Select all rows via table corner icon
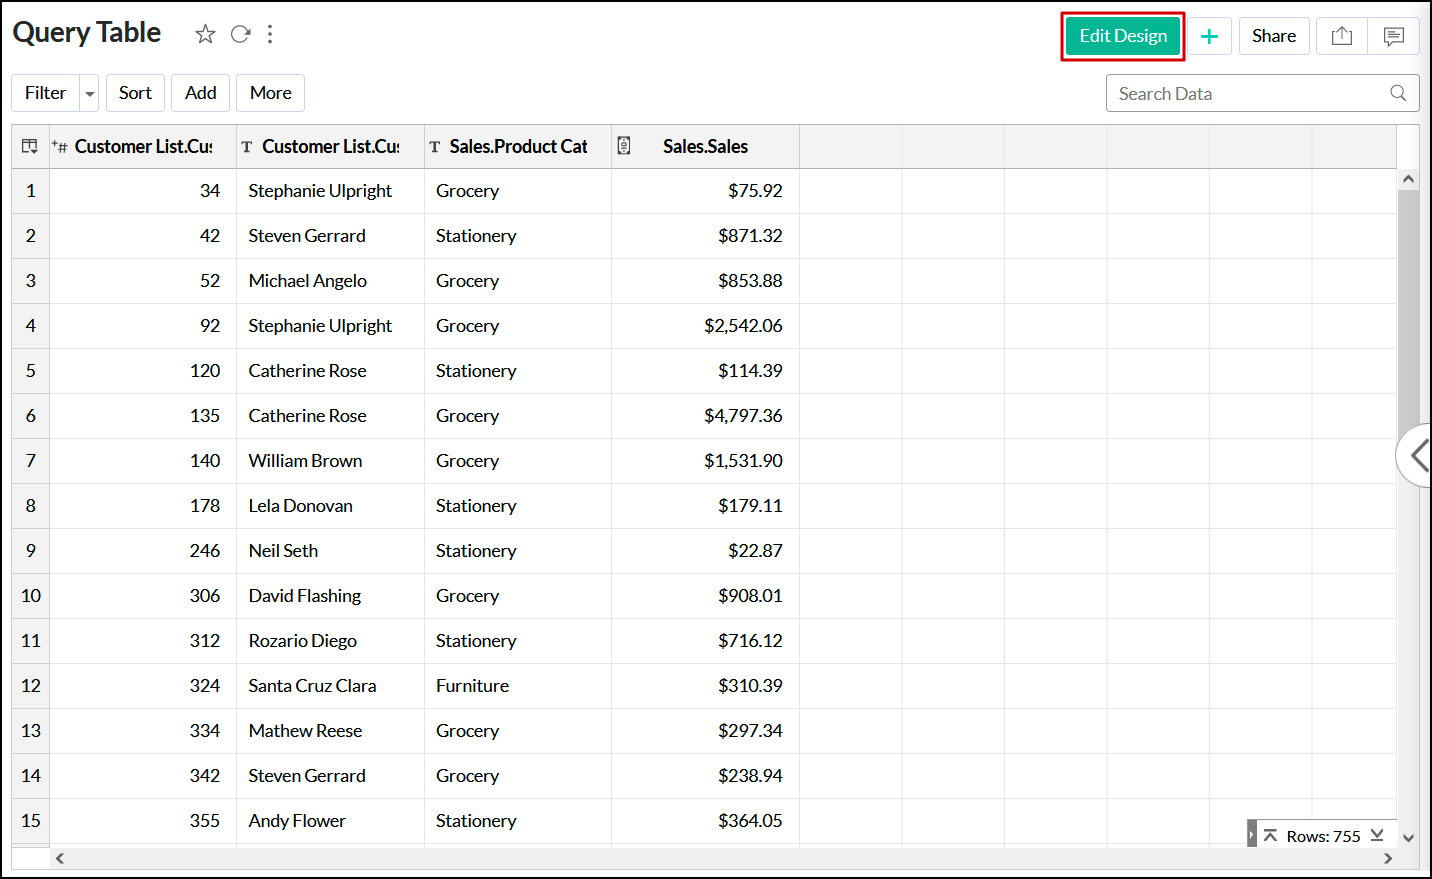 (29, 146)
